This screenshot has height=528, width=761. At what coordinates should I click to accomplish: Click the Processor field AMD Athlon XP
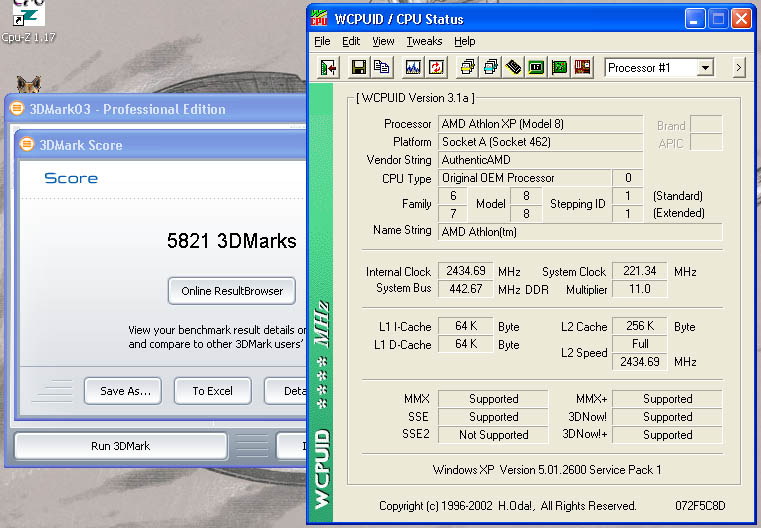(x=540, y=124)
